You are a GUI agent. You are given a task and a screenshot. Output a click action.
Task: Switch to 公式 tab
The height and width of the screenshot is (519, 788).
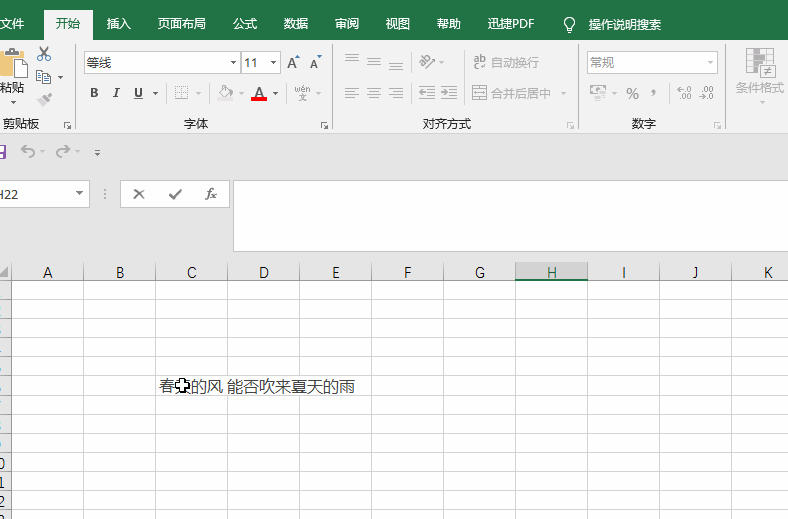point(245,24)
